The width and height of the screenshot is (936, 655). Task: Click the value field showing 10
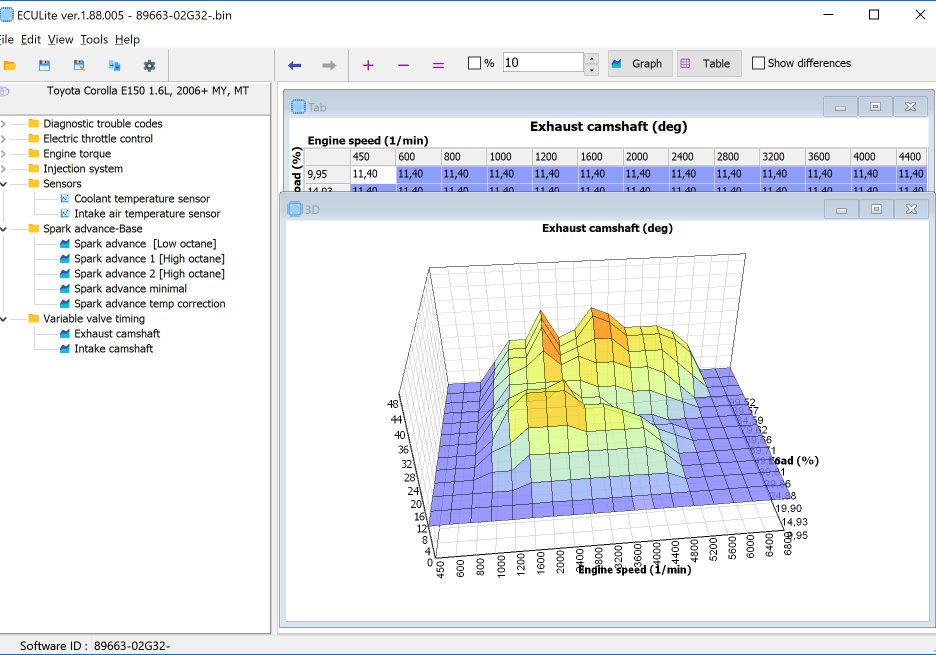coord(542,63)
